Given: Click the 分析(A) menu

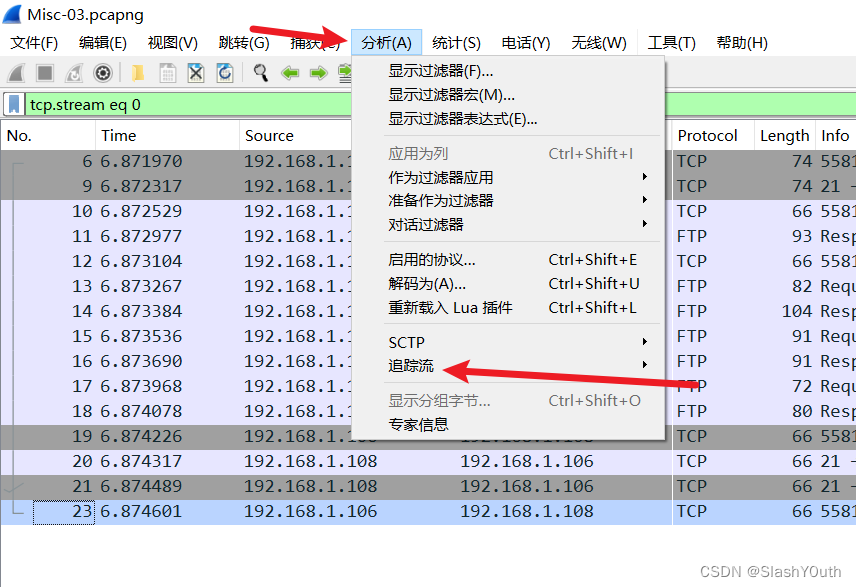Looking at the screenshot, I should [386, 43].
